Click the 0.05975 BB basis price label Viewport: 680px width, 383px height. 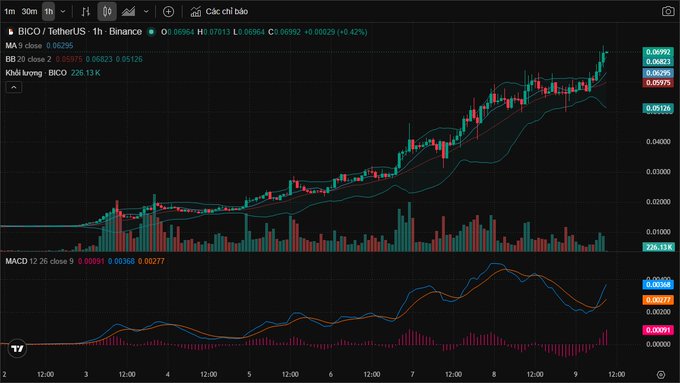(658, 82)
